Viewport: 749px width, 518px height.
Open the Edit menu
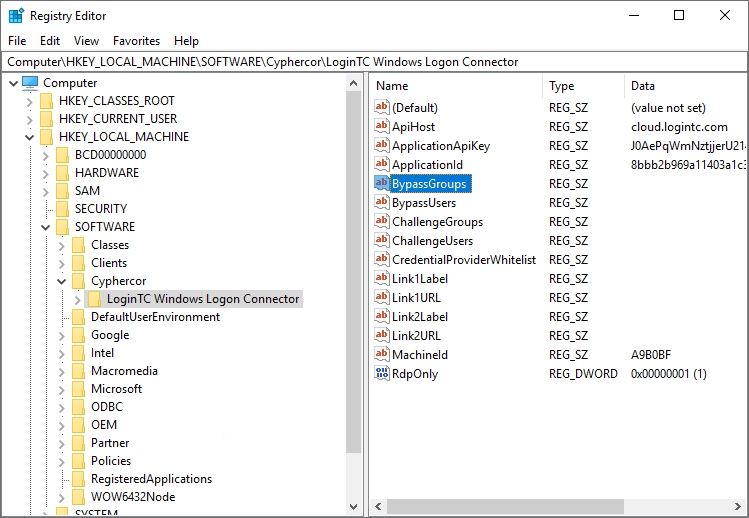pos(50,41)
